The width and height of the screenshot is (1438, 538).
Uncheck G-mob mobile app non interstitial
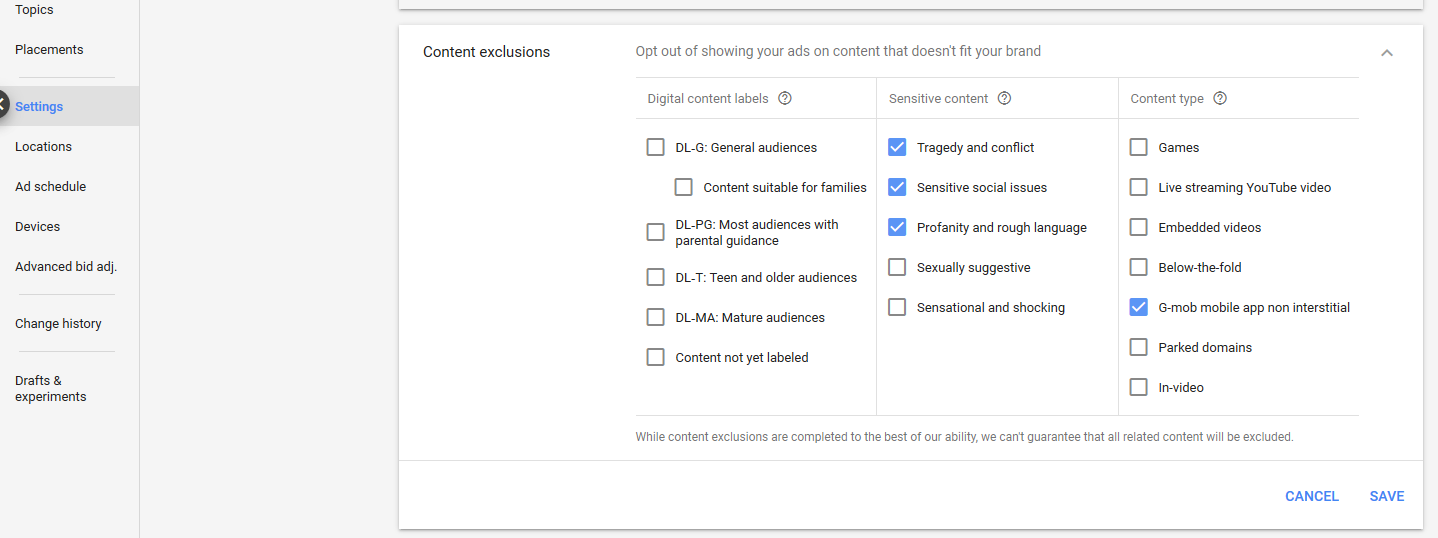[1138, 307]
